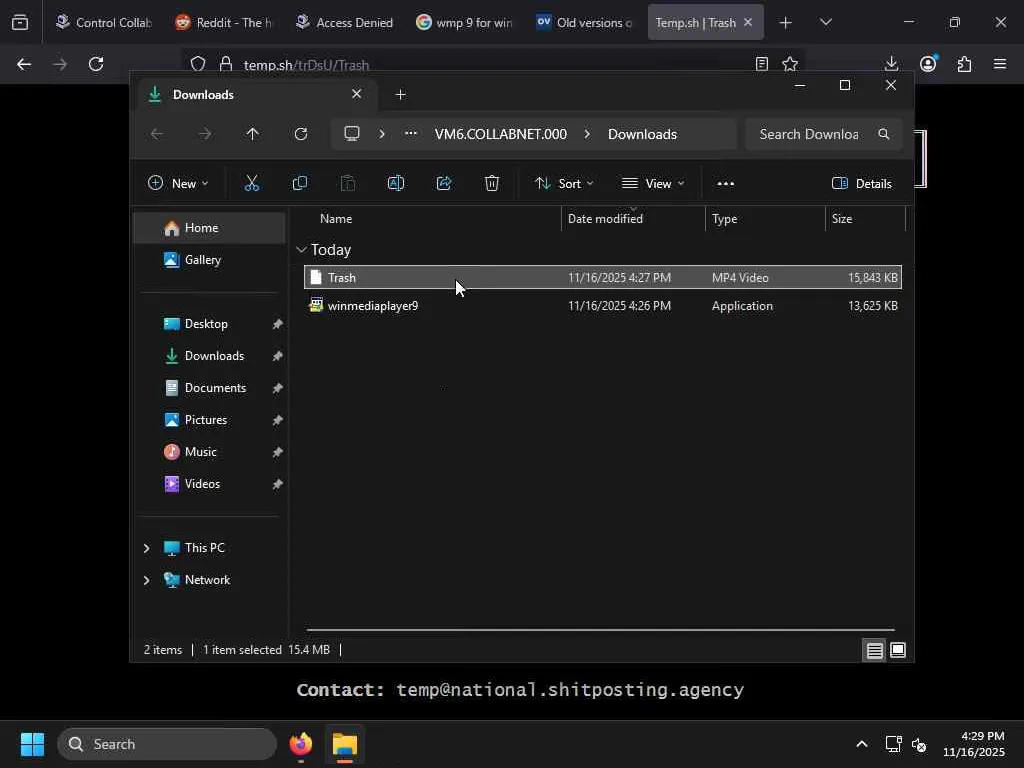
Task: Go up one folder level with Up arrow
Action: [253, 134]
